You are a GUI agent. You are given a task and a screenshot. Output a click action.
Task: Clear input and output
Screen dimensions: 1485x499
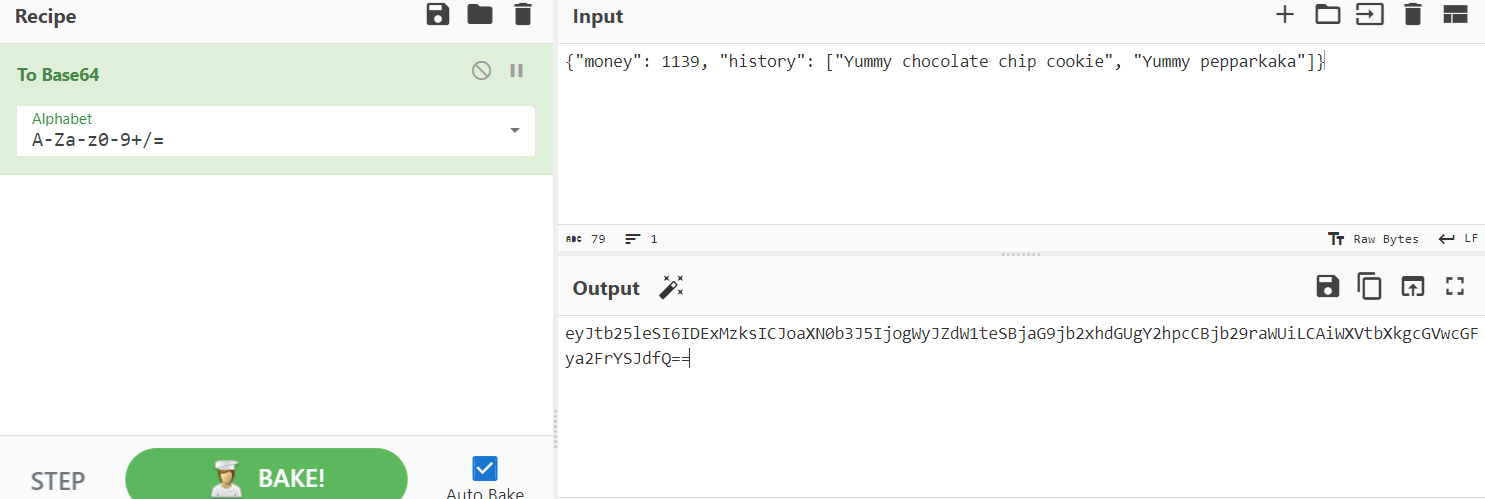pyautogui.click(x=1412, y=15)
